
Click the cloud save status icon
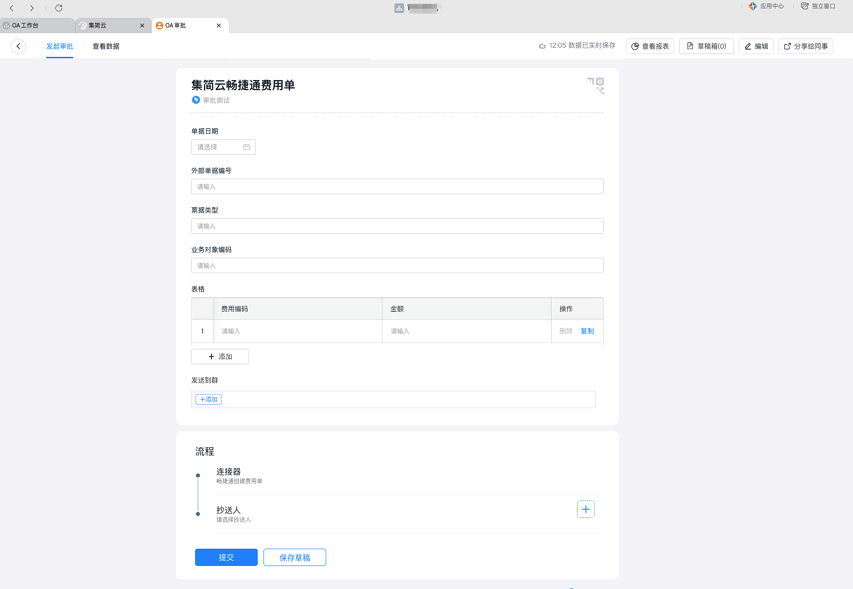tap(542, 46)
